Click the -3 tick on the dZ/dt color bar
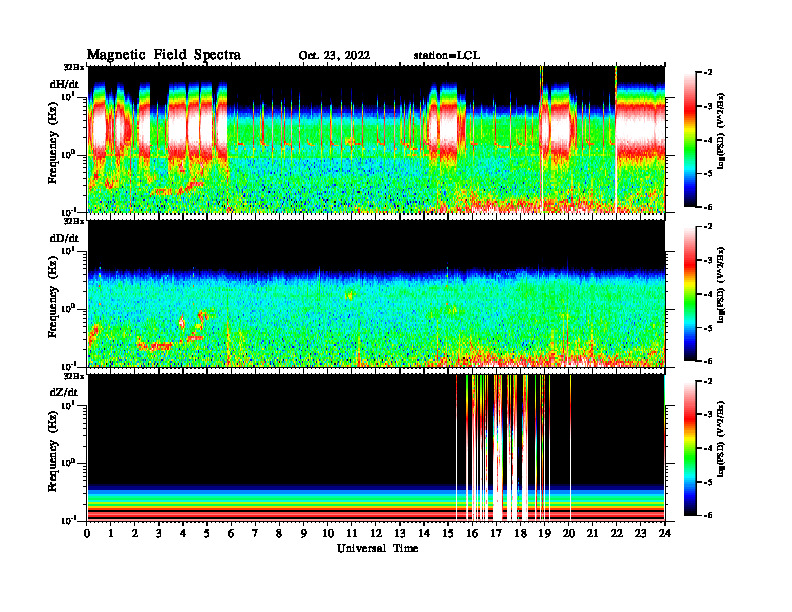The height and width of the screenshot is (612, 792). [x=707, y=415]
